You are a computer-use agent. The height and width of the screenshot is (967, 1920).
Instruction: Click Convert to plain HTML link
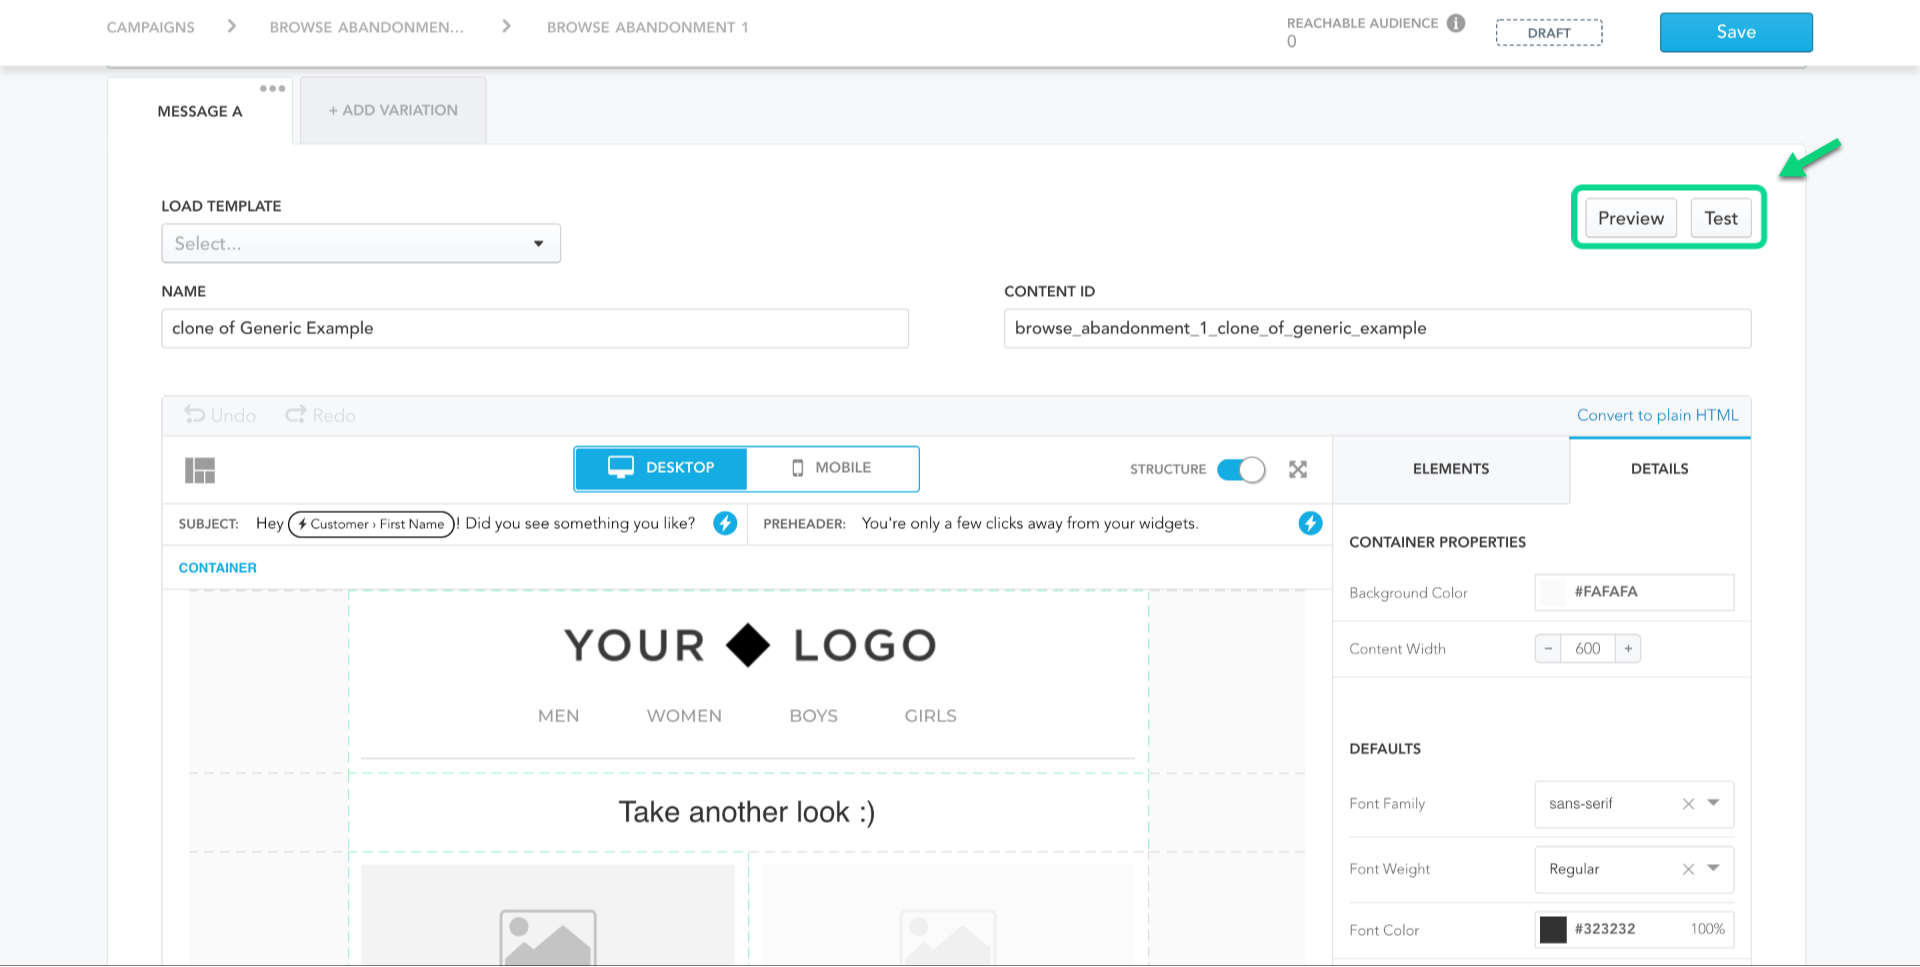1657,415
